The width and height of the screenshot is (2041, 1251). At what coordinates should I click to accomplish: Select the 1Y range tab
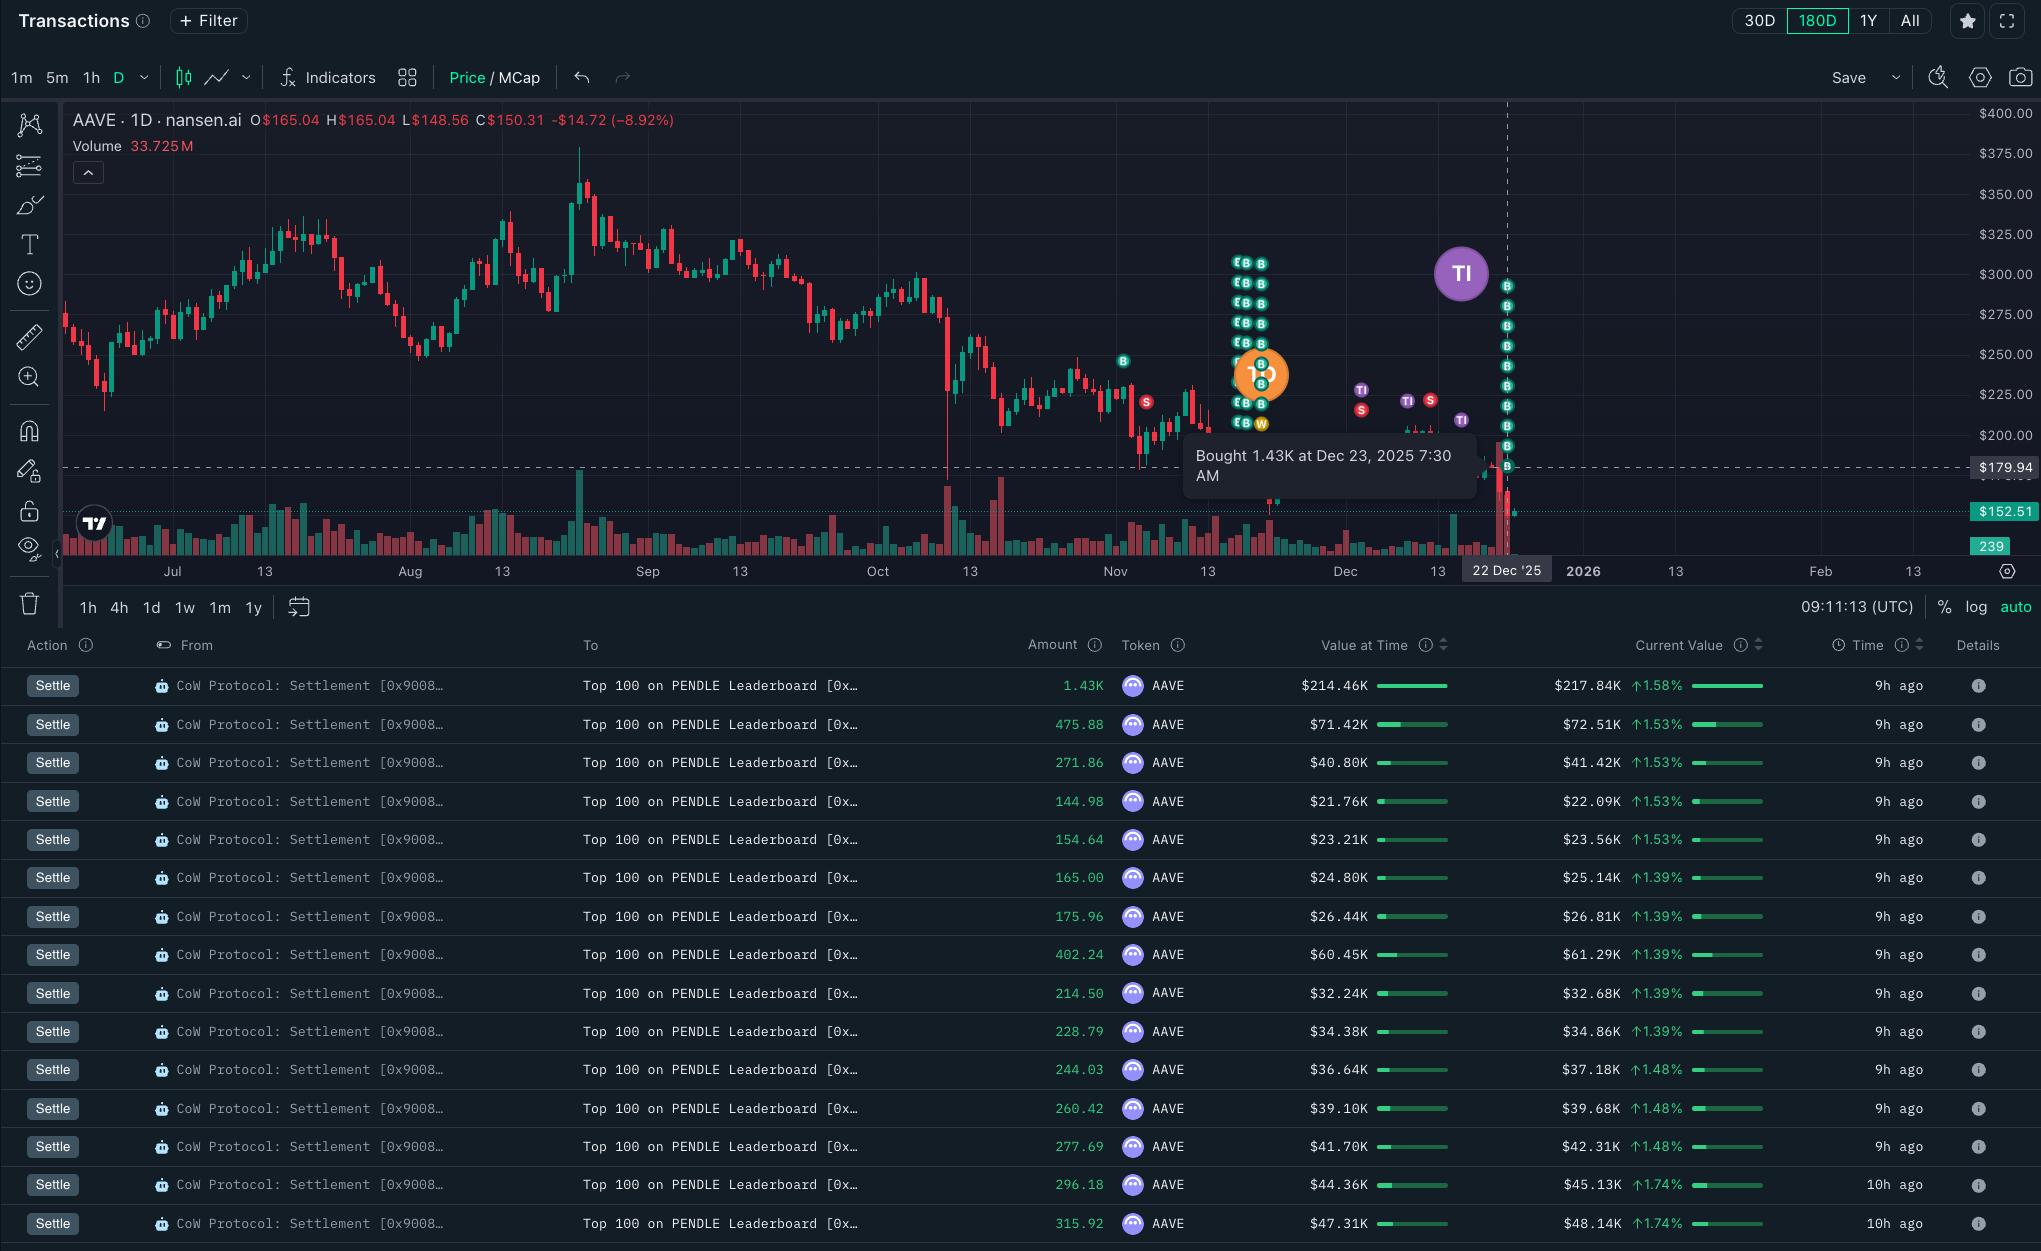coord(1868,21)
